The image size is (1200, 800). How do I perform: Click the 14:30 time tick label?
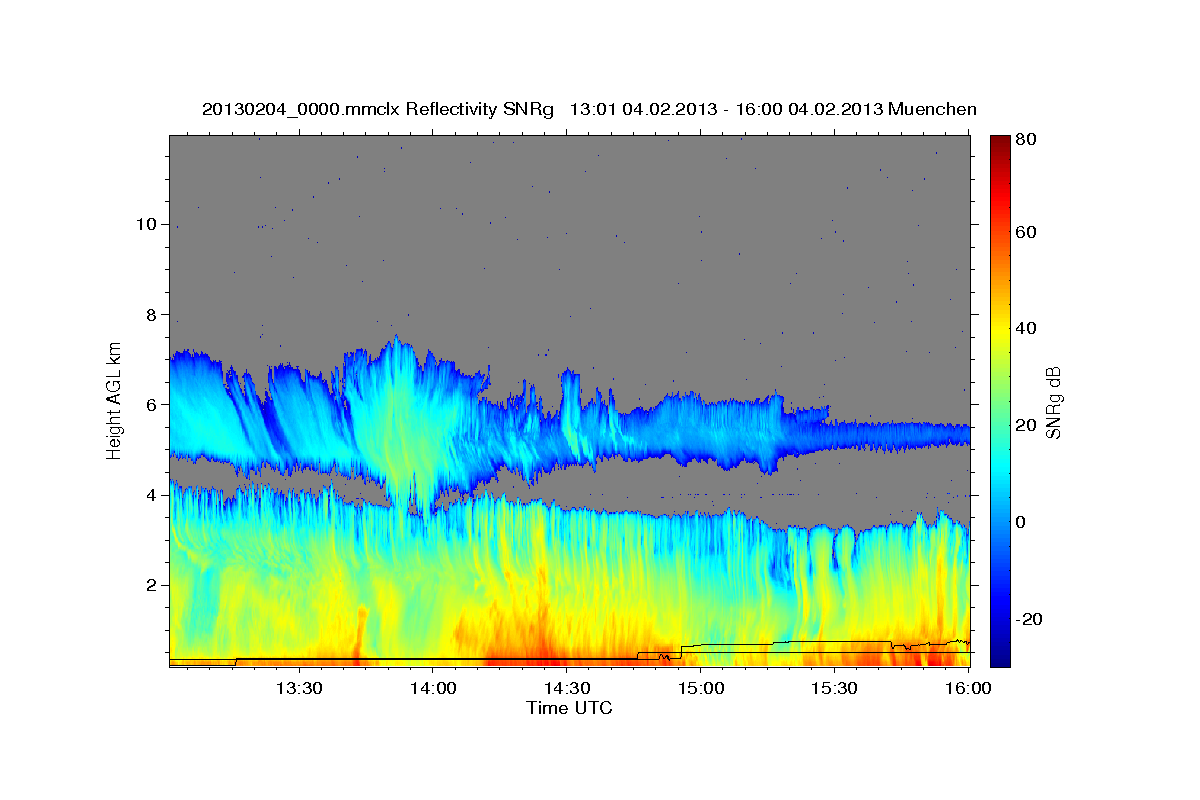pos(567,688)
